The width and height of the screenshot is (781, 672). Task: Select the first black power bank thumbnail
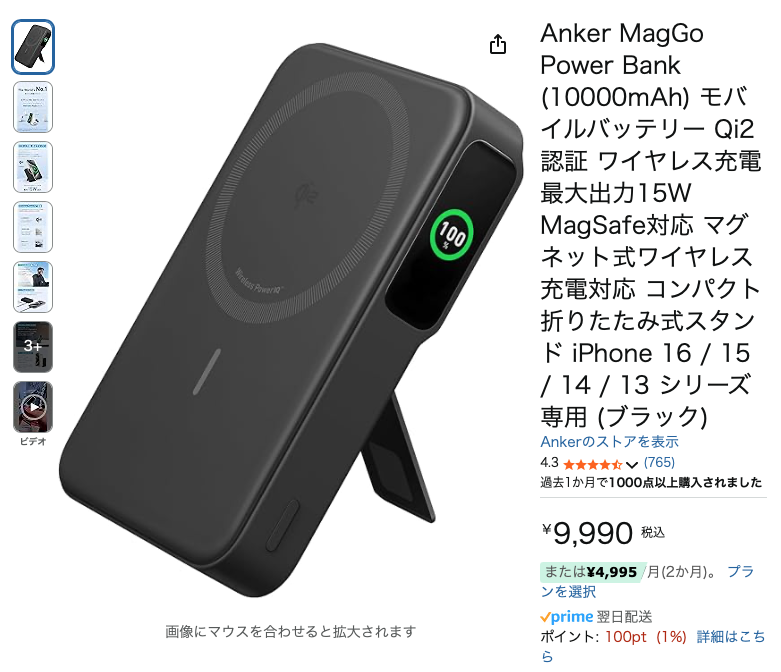pyautogui.click(x=33, y=47)
